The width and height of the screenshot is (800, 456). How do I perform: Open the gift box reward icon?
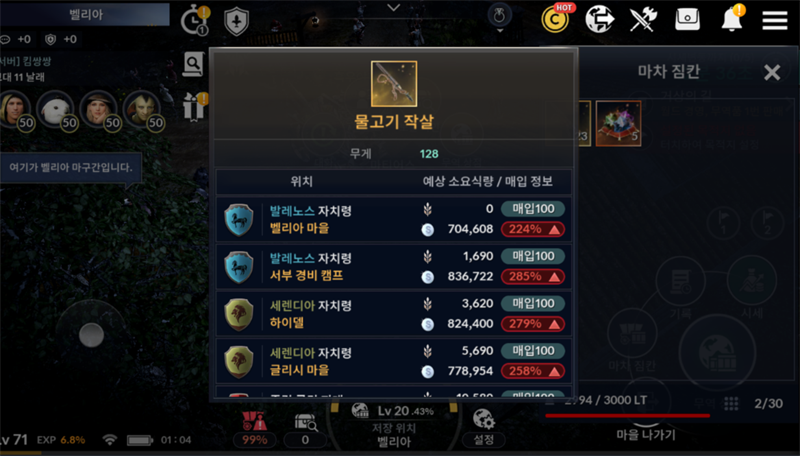195,107
